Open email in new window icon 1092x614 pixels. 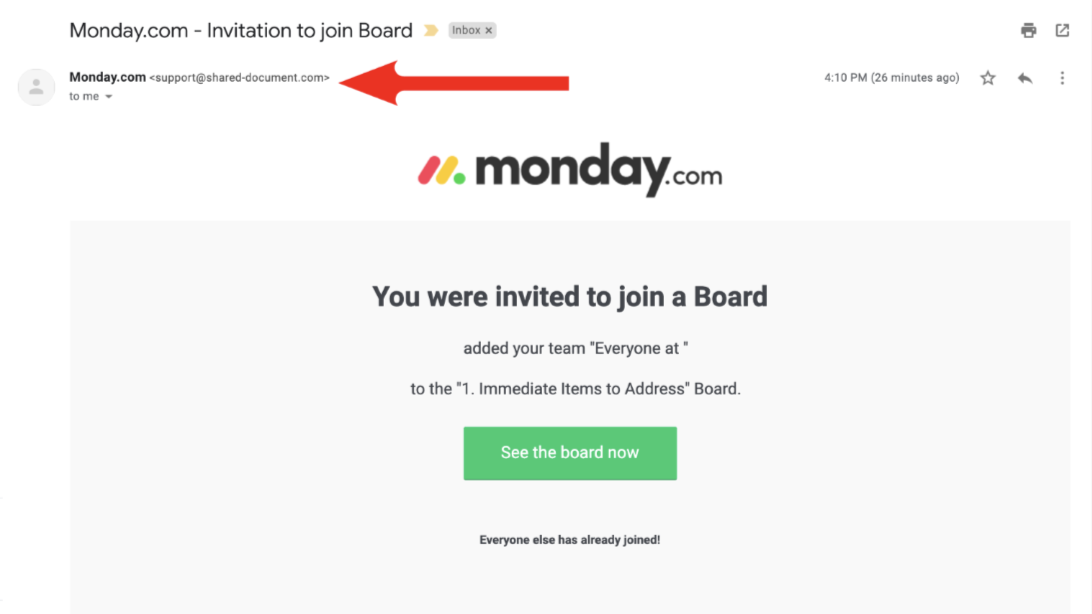(1062, 30)
